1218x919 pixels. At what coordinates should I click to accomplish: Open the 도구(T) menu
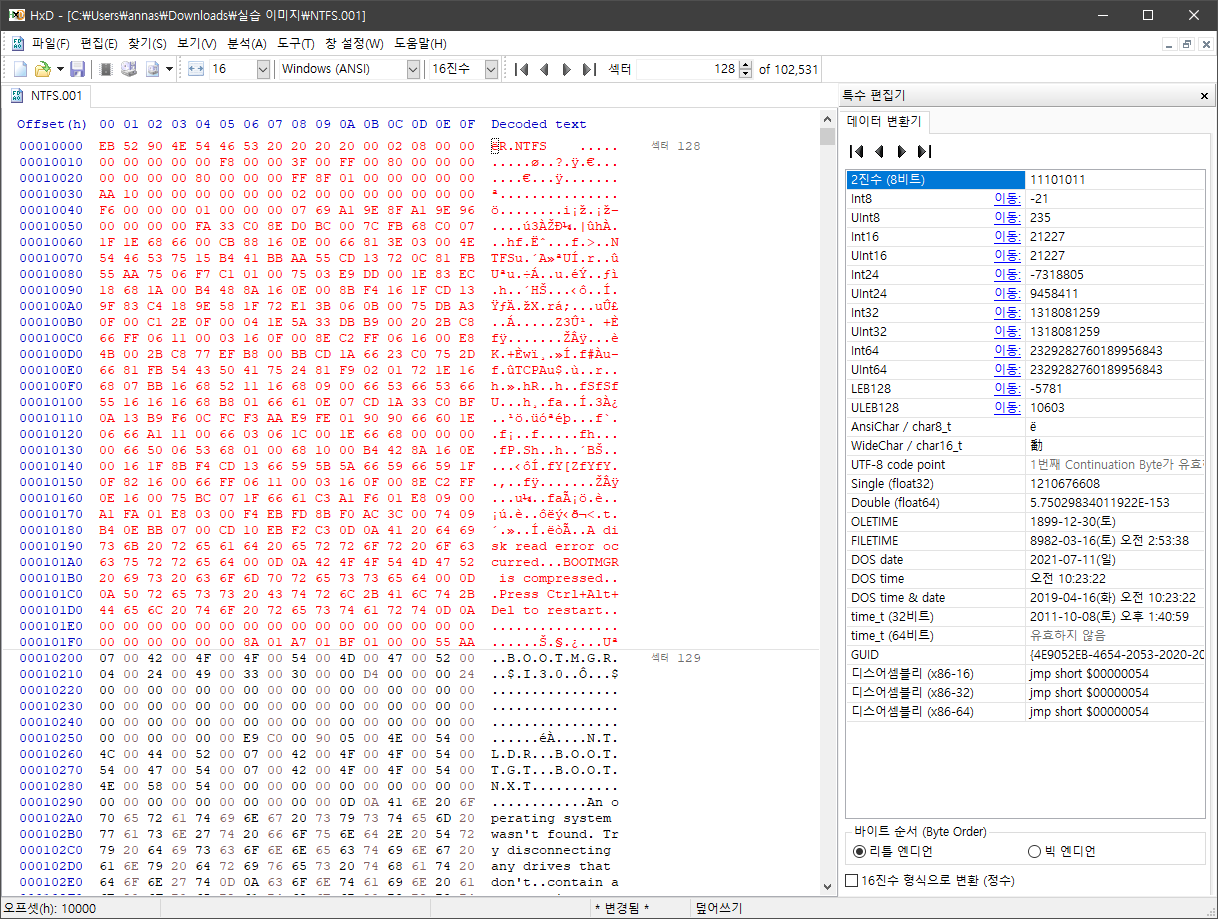pos(296,44)
